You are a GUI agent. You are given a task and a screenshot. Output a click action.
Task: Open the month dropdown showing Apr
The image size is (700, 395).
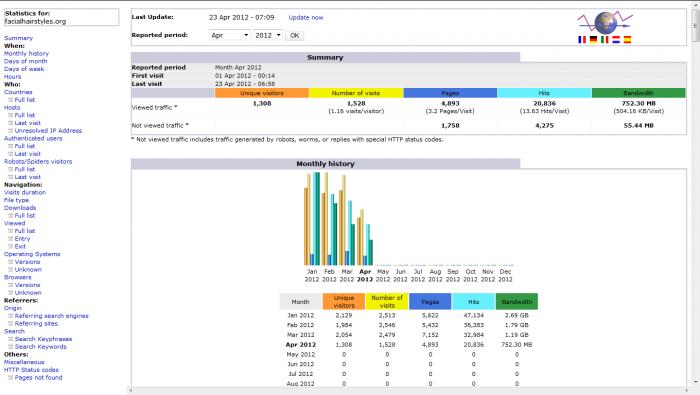click(229, 35)
